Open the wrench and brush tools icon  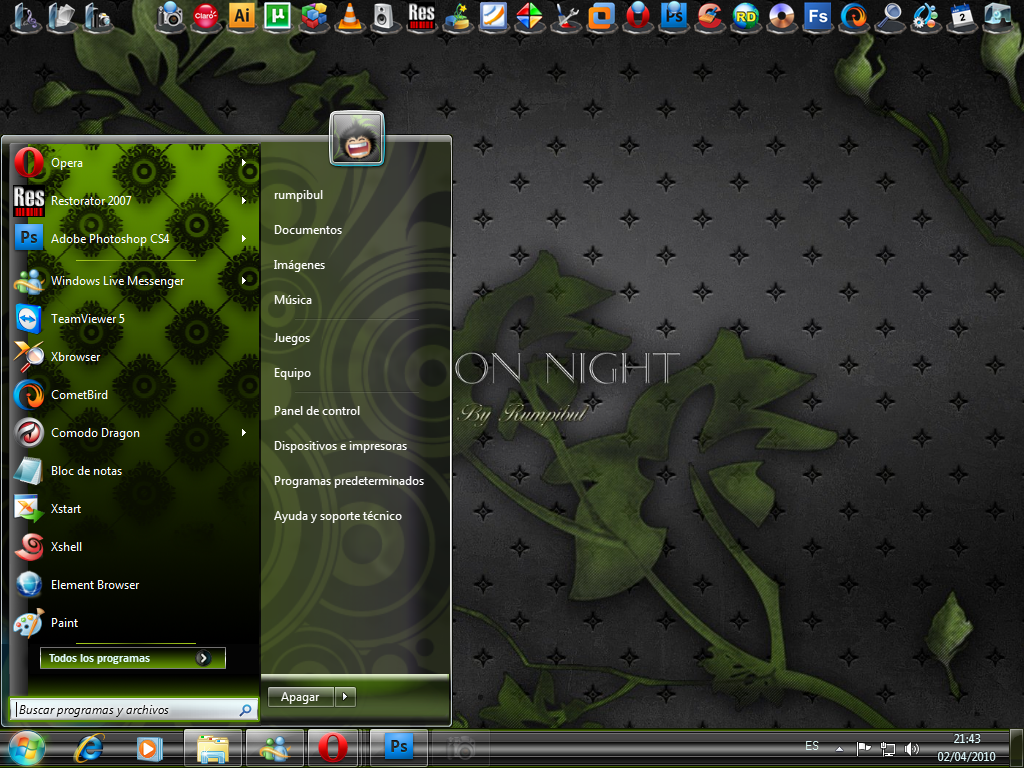pos(565,17)
